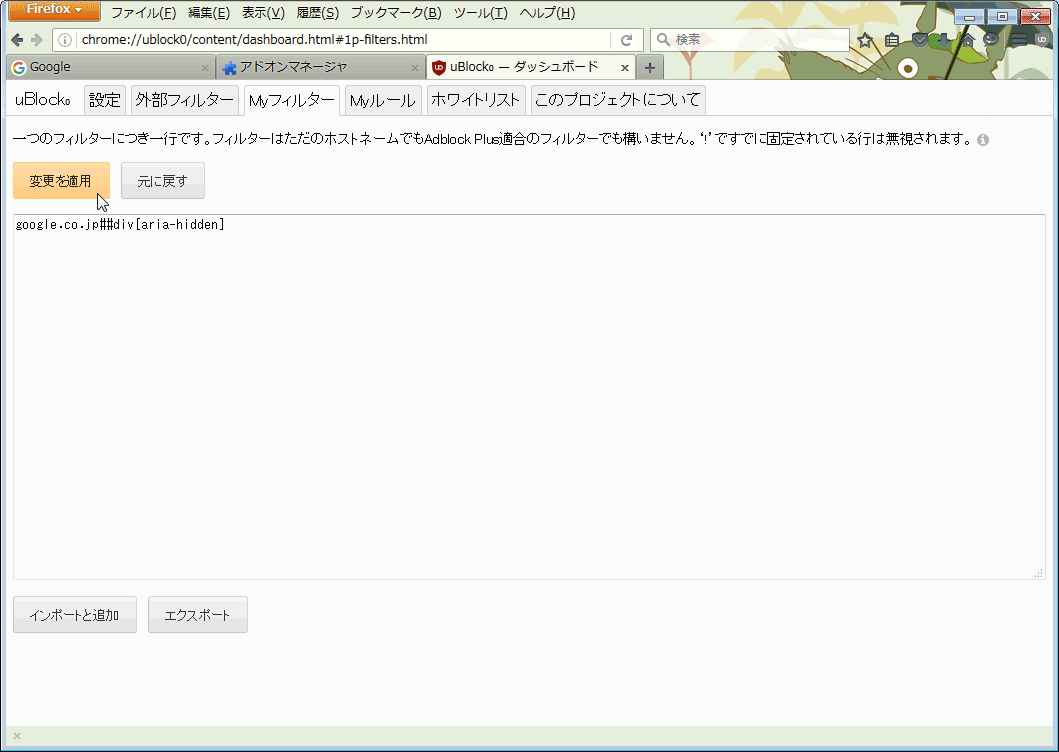This screenshot has width=1059, height=752.
Task: Close the Google tab
Action: click(205, 68)
